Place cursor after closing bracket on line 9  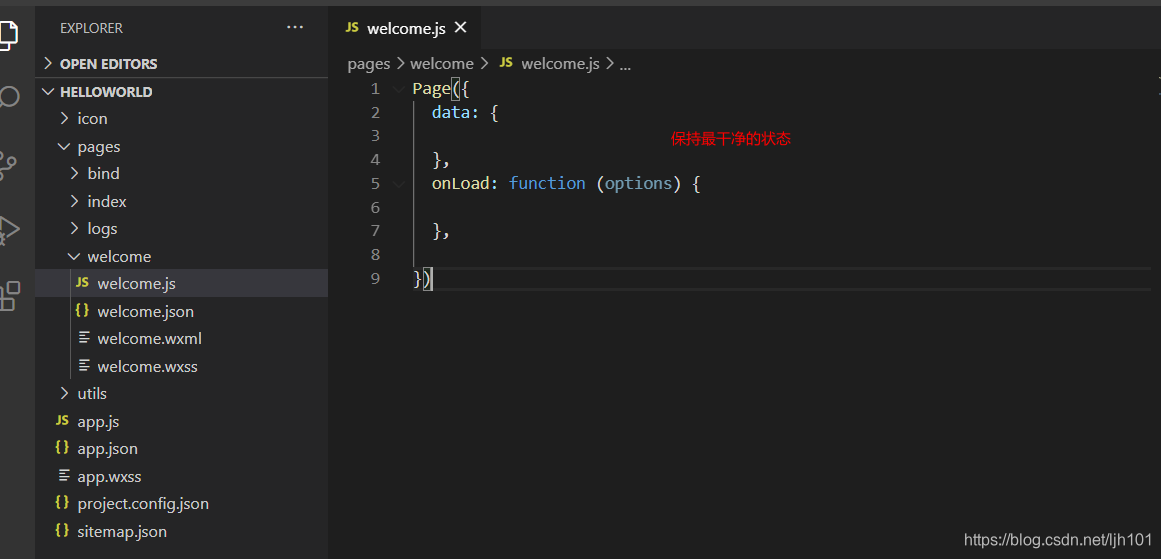tap(432, 279)
